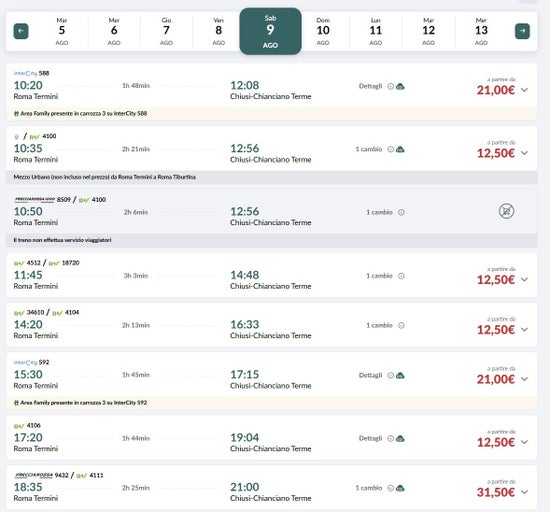The height and width of the screenshot is (512, 550).
Task: Switch to Mar 5 AGO date
Action: coord(62,31)
